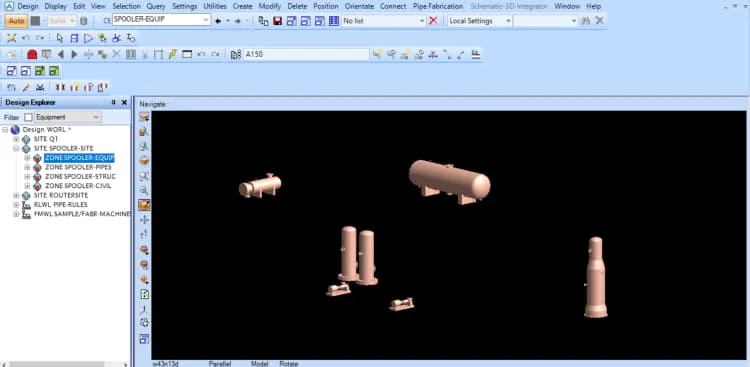Open the Local Settings dropdown

coord(508,21)
